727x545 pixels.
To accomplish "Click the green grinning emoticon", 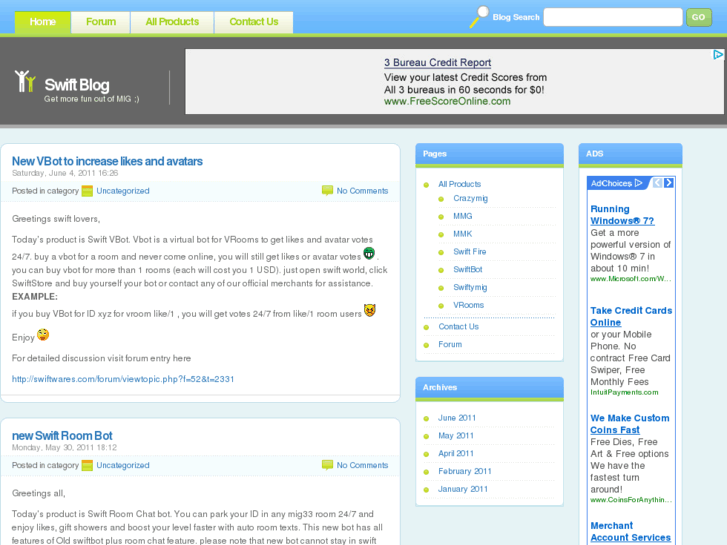I will 369,253.
